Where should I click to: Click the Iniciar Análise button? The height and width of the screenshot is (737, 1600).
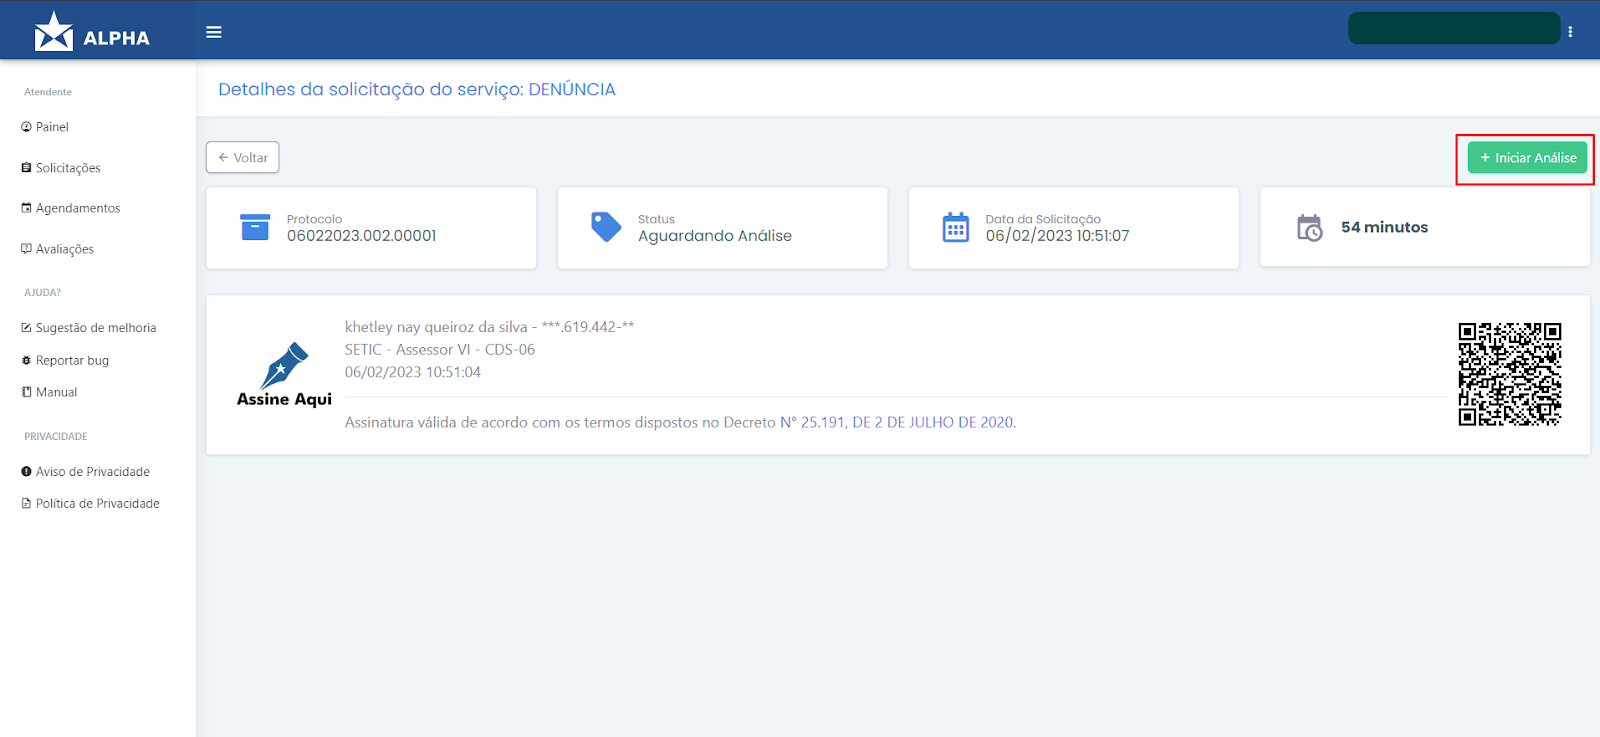1527,158
